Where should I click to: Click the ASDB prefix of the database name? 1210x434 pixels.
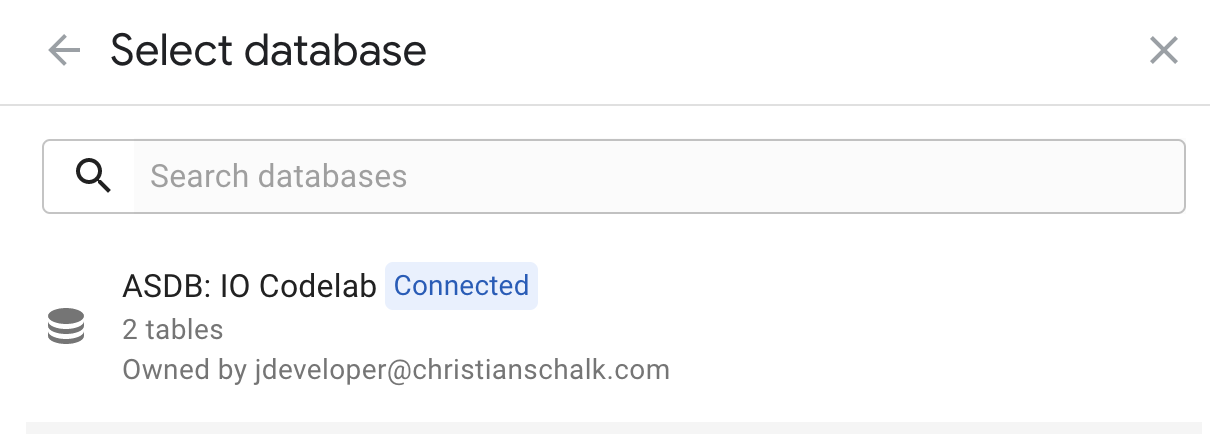(151, 286)
